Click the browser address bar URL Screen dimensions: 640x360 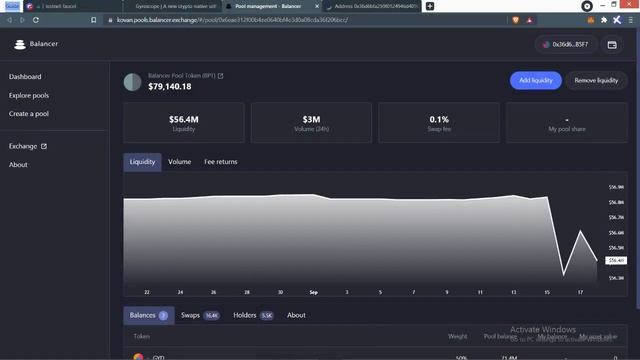coord(232,20)
